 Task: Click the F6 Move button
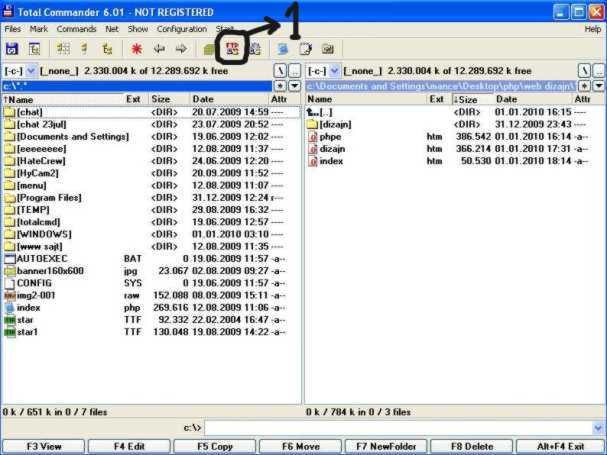coord(301,446)
